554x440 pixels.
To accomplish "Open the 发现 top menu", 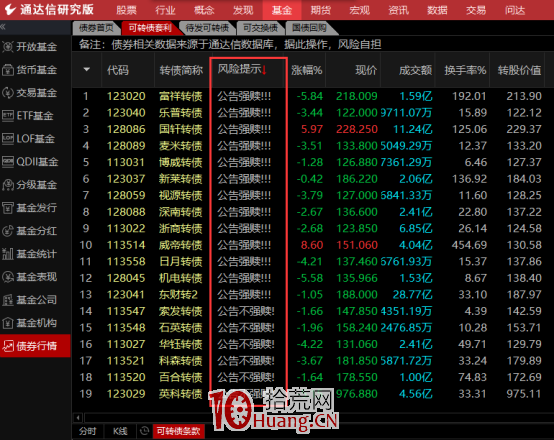I will pyautogui.click(x=243, y=10).
